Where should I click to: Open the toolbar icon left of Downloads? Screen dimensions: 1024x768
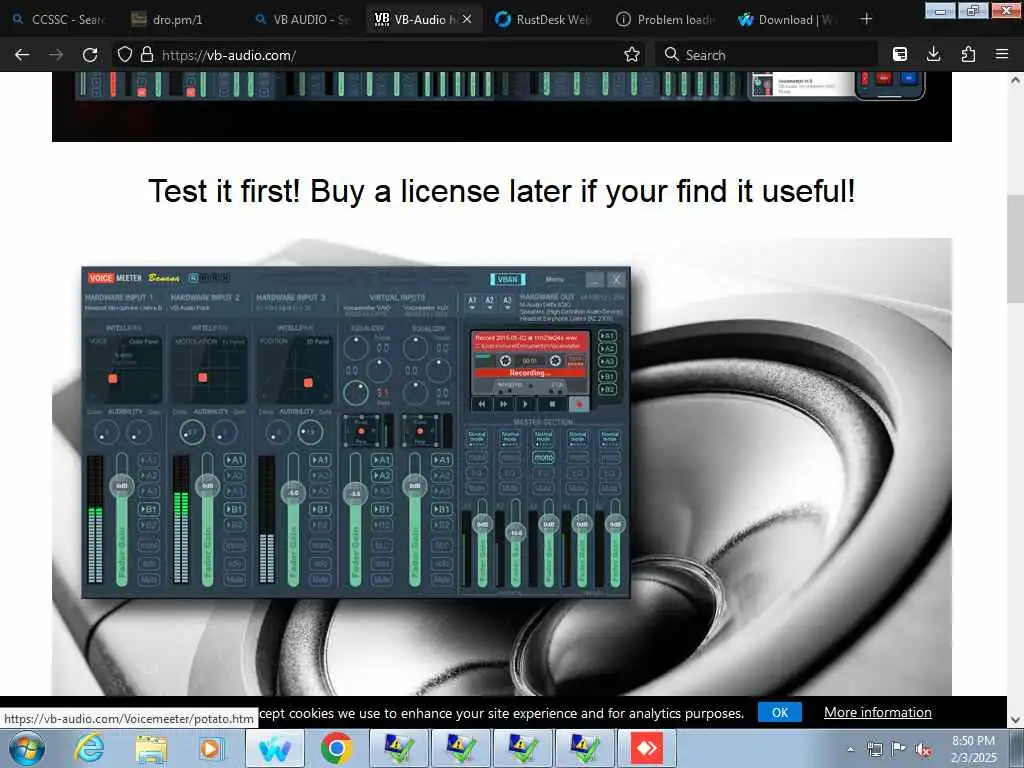pos(900,55)
